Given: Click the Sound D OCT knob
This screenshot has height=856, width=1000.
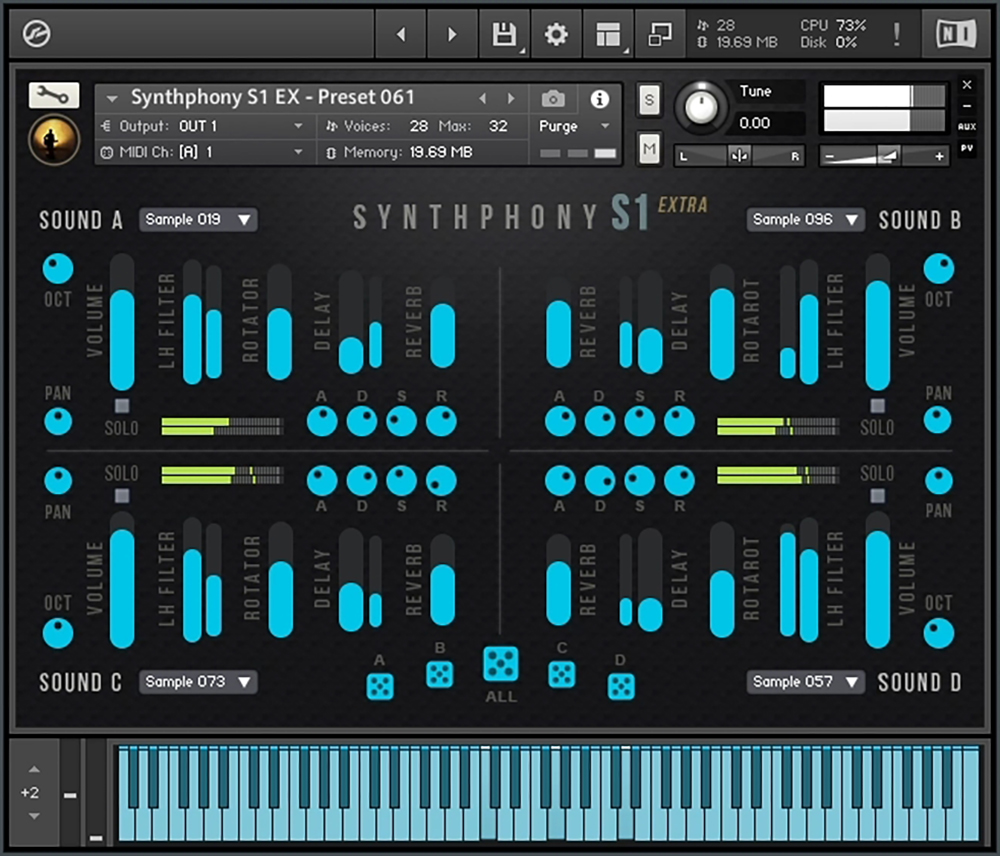Looking at the screenshot, I should pos(939,633).
